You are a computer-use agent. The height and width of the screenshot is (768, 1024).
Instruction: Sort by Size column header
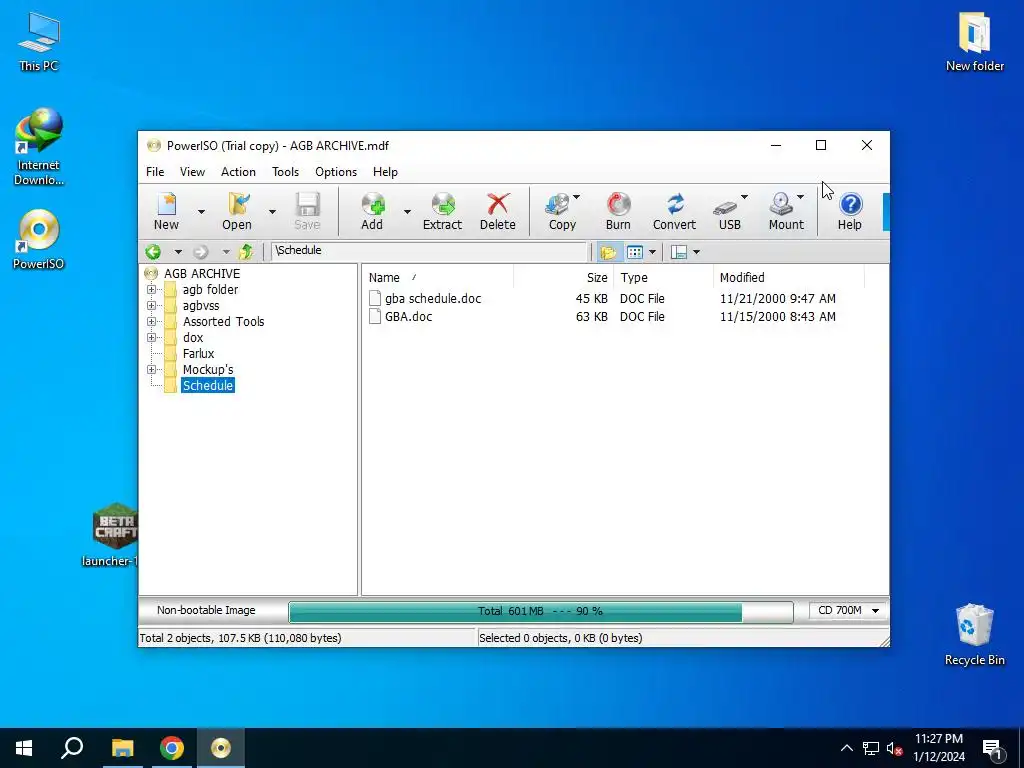pyautogui.click(x=564, y=278)
